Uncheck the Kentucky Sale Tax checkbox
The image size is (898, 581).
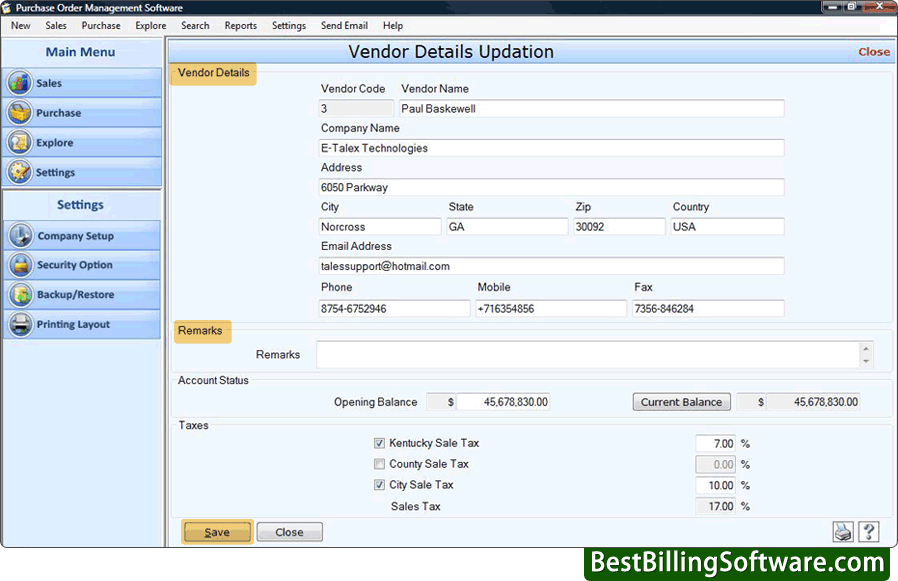(379, 443)
